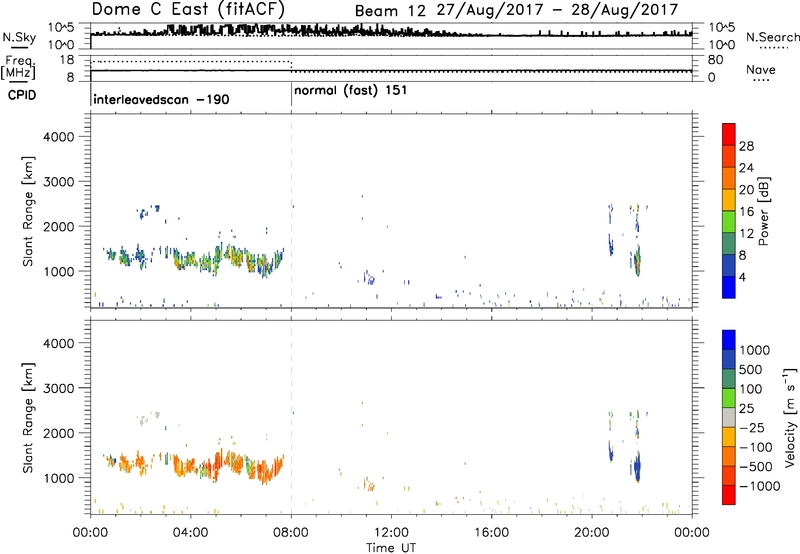Click the '08:00' time axis tick label
Image resolution: width=800 pixels, height=554 pixels.
(x=291, y=533)
